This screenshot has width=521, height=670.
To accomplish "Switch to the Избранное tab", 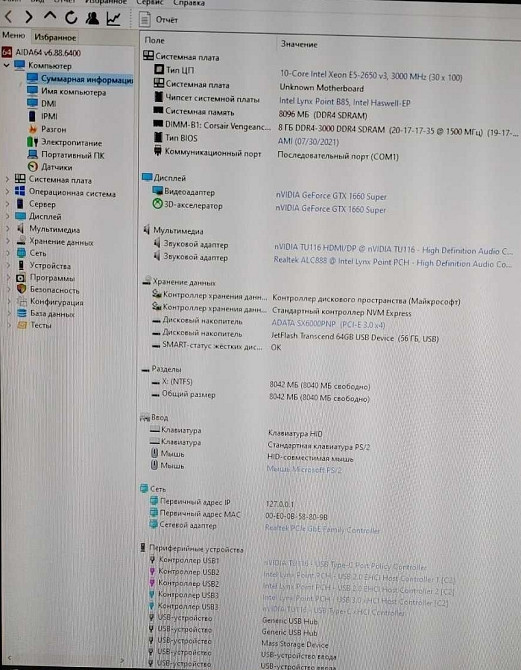I will tap(55, 38).
